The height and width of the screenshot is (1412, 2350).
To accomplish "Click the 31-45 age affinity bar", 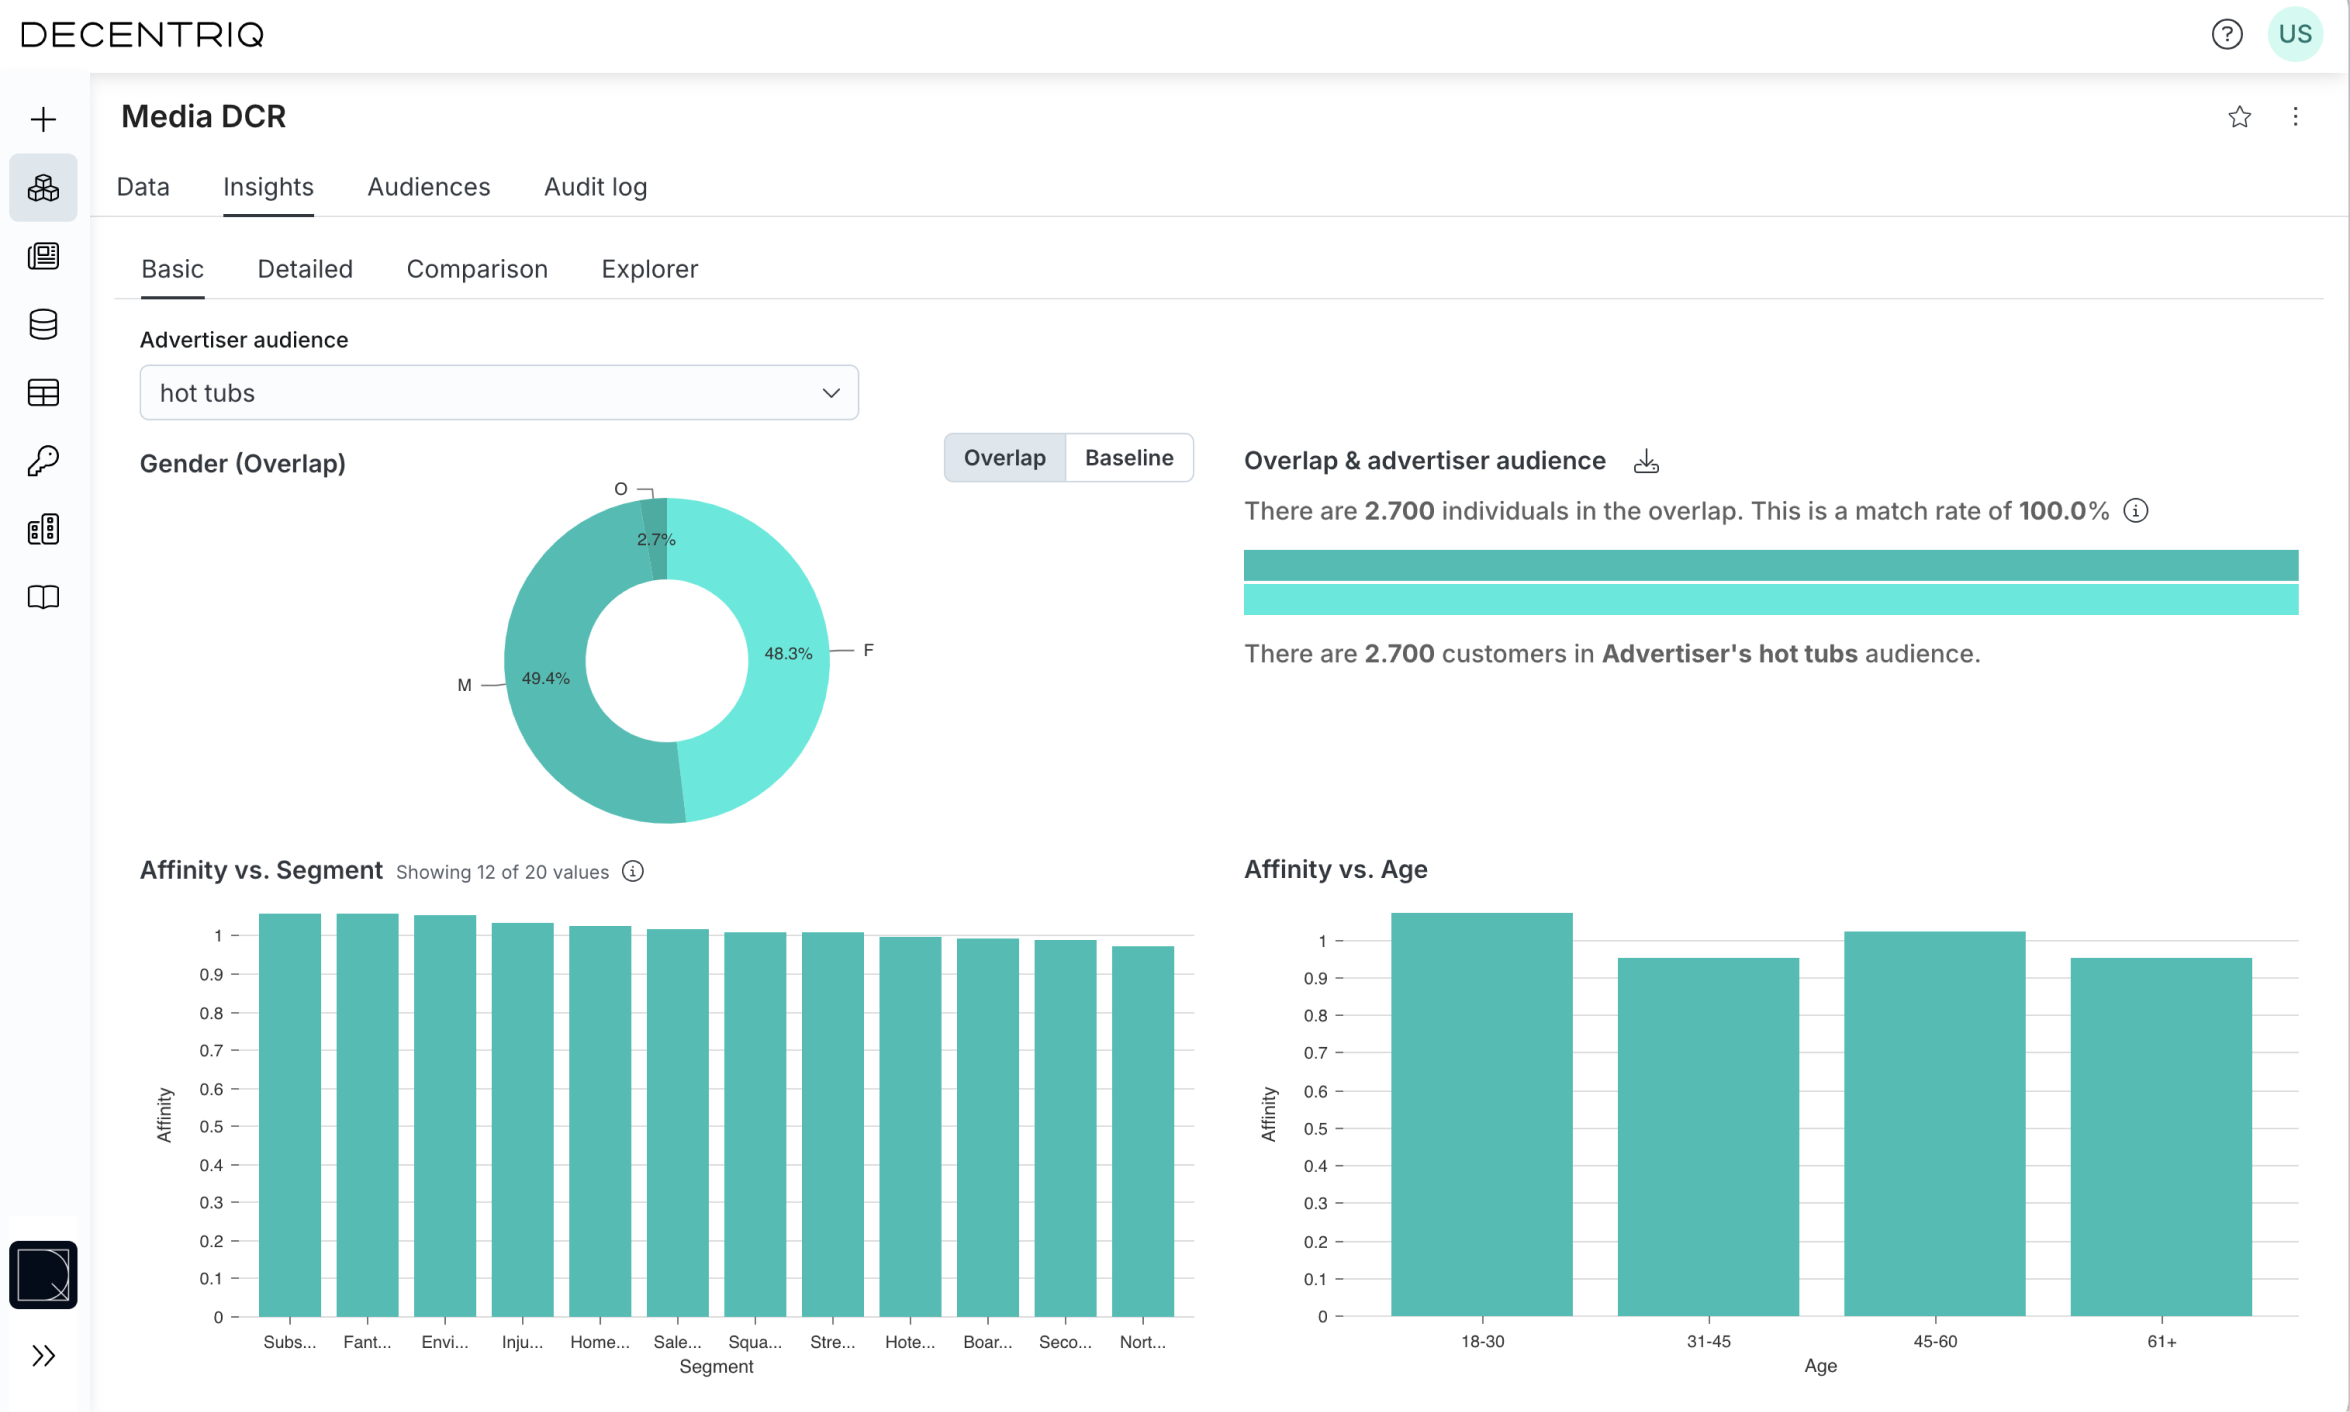I will 1708,1137.
